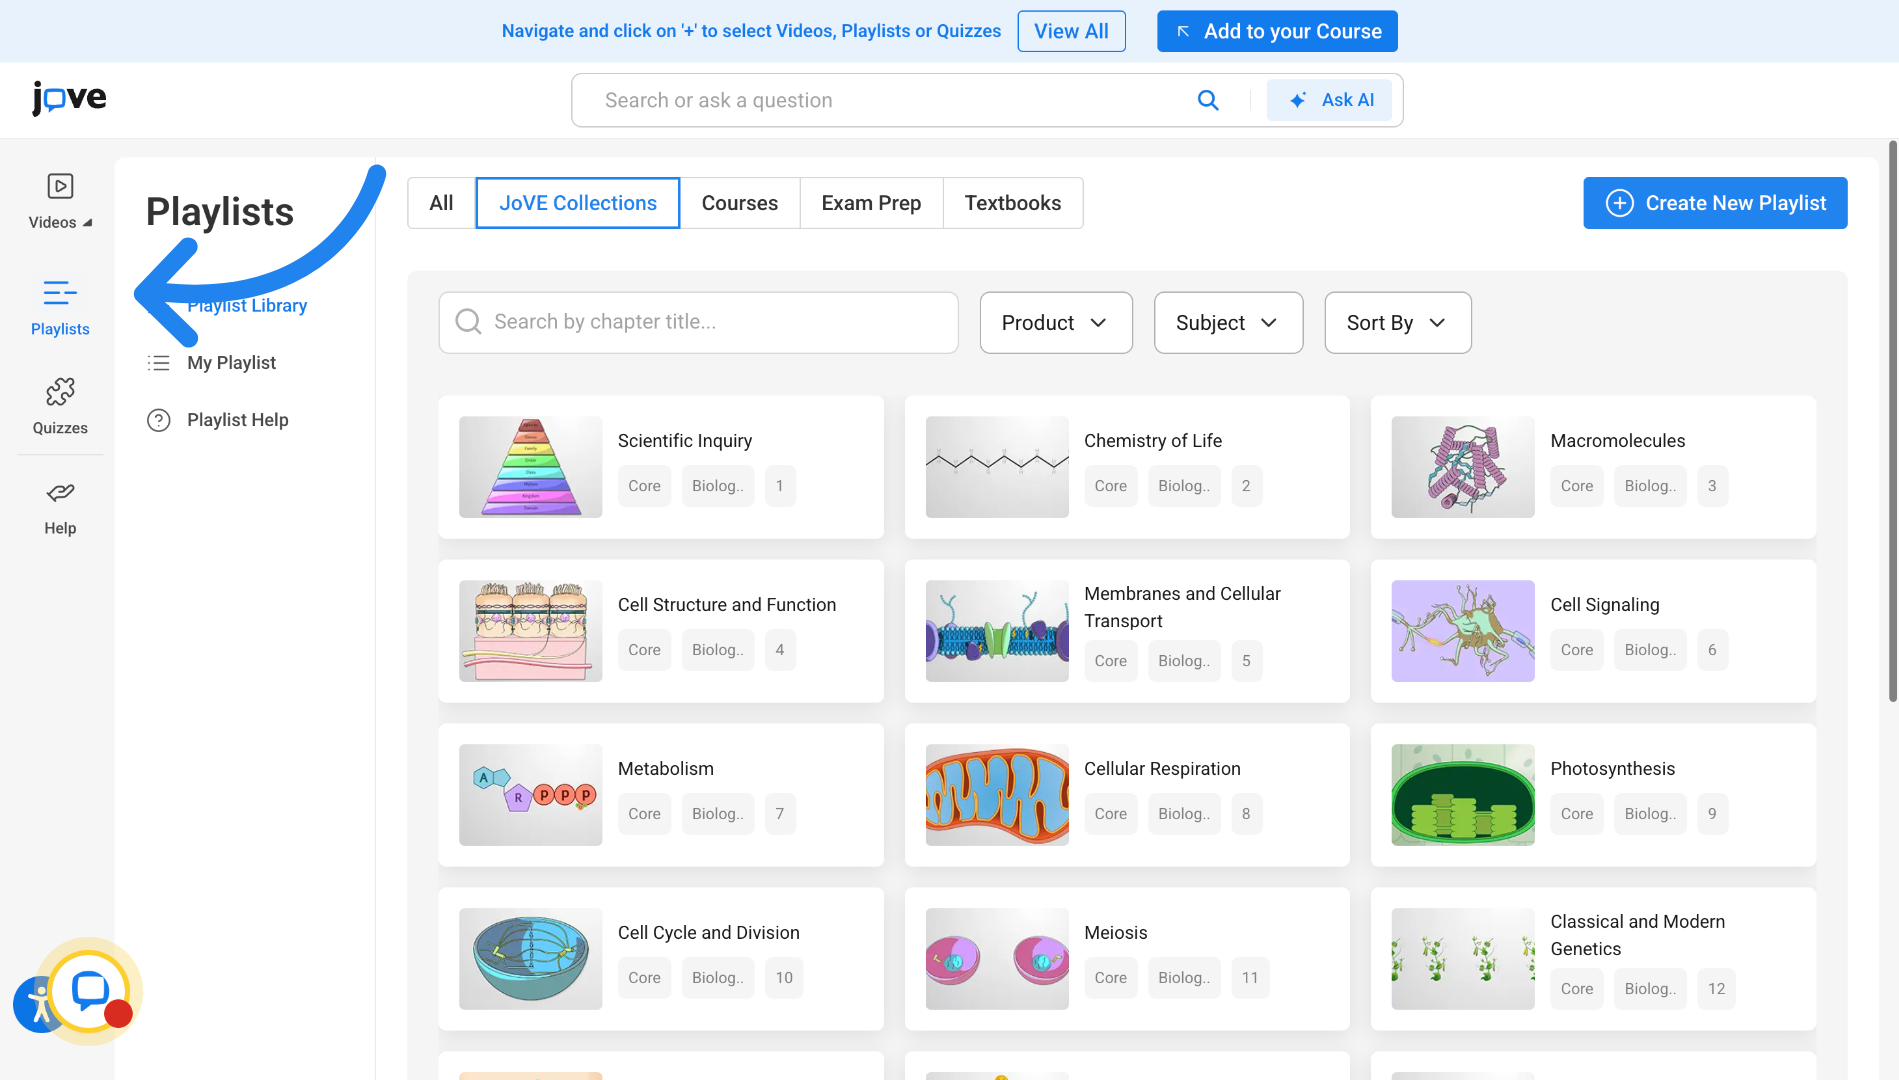Click the View All button
1899x1080 pixels.
[x=1071, y=31]
